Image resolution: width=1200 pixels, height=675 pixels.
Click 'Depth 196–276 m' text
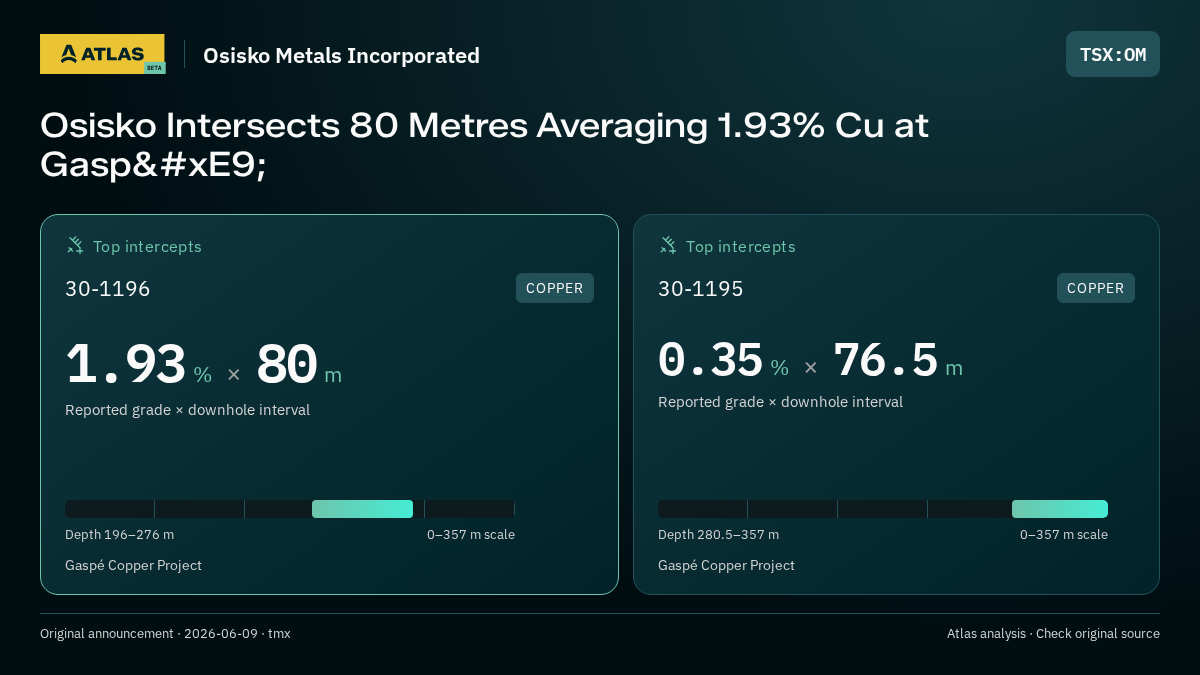(x=119, y=535)
